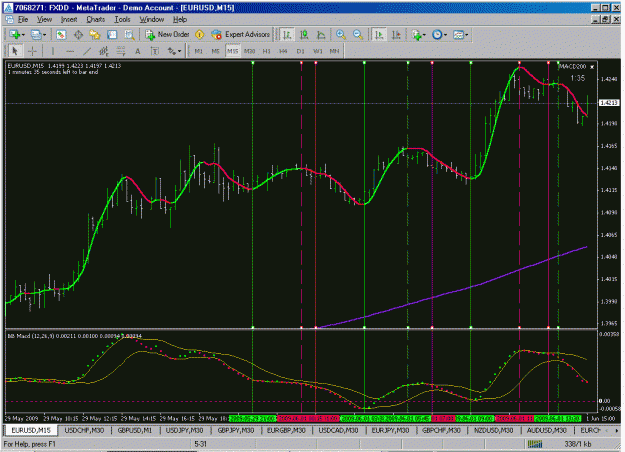The image size is (625, 452).
Task: Select the Fibonacci Retracement tool
Action: tap(121, 51)
